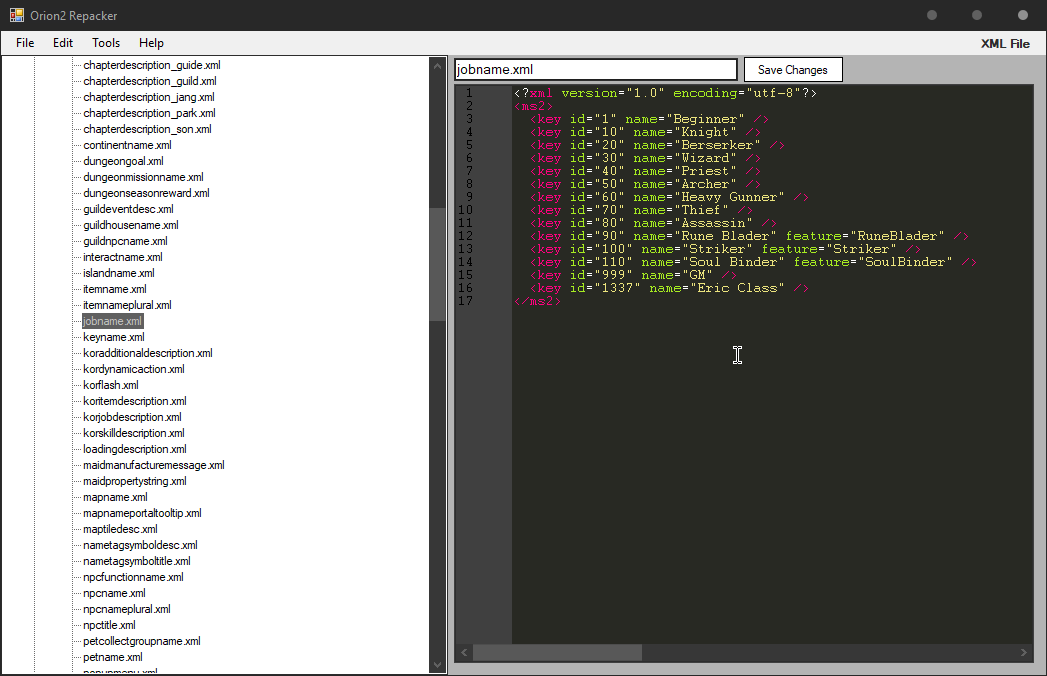Select guildeventdesc.xml file
The image size is (1047, 676).
pos(128,209)
